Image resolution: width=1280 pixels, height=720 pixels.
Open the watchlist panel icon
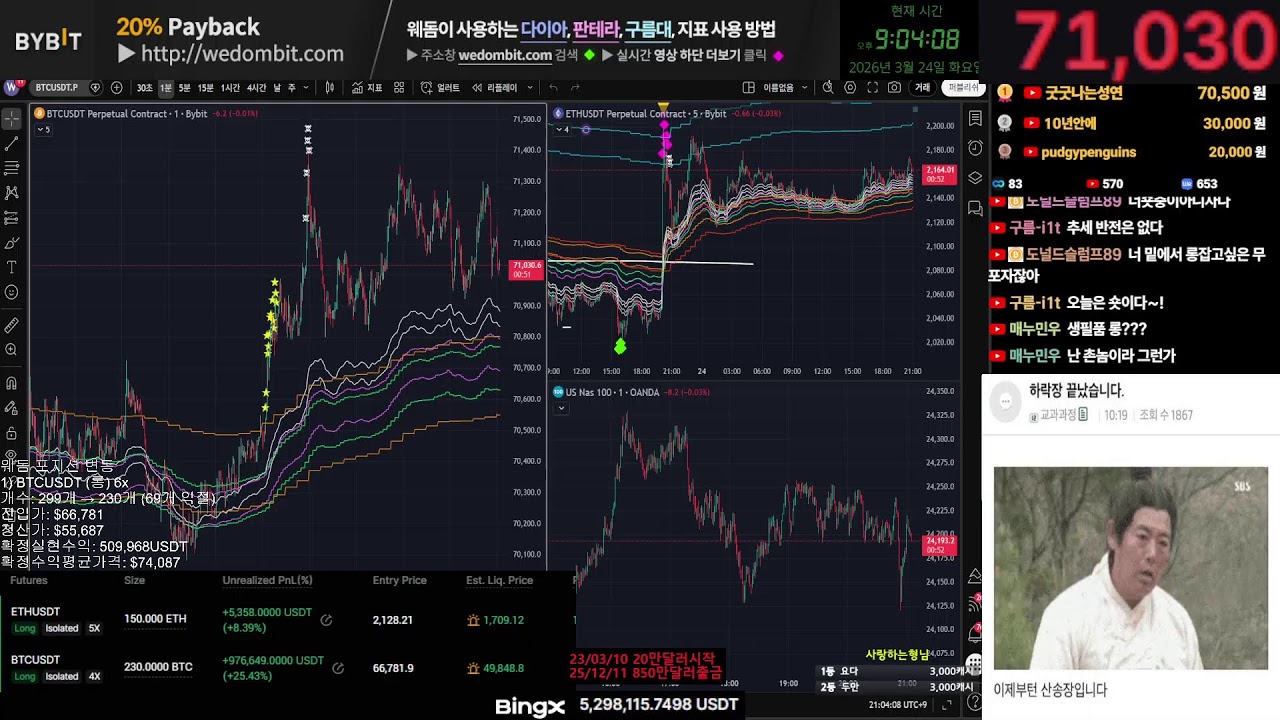pos(975,120)
